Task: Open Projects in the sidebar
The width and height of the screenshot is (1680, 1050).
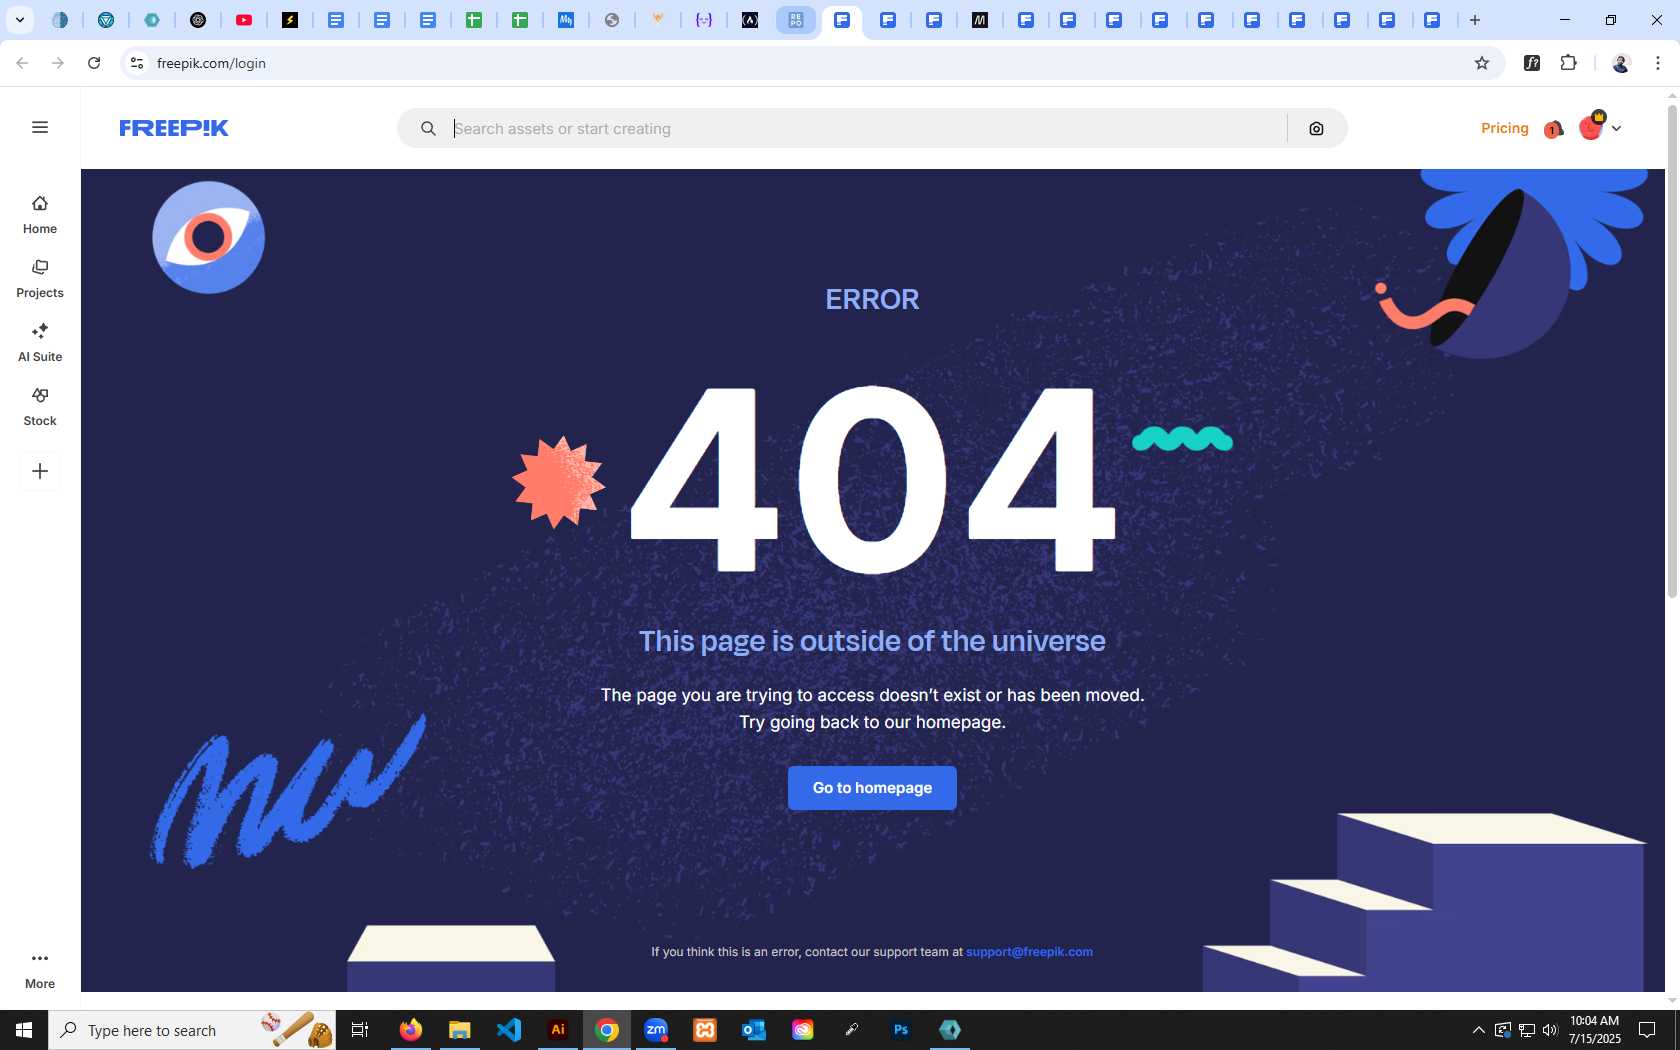Action: 40,279
